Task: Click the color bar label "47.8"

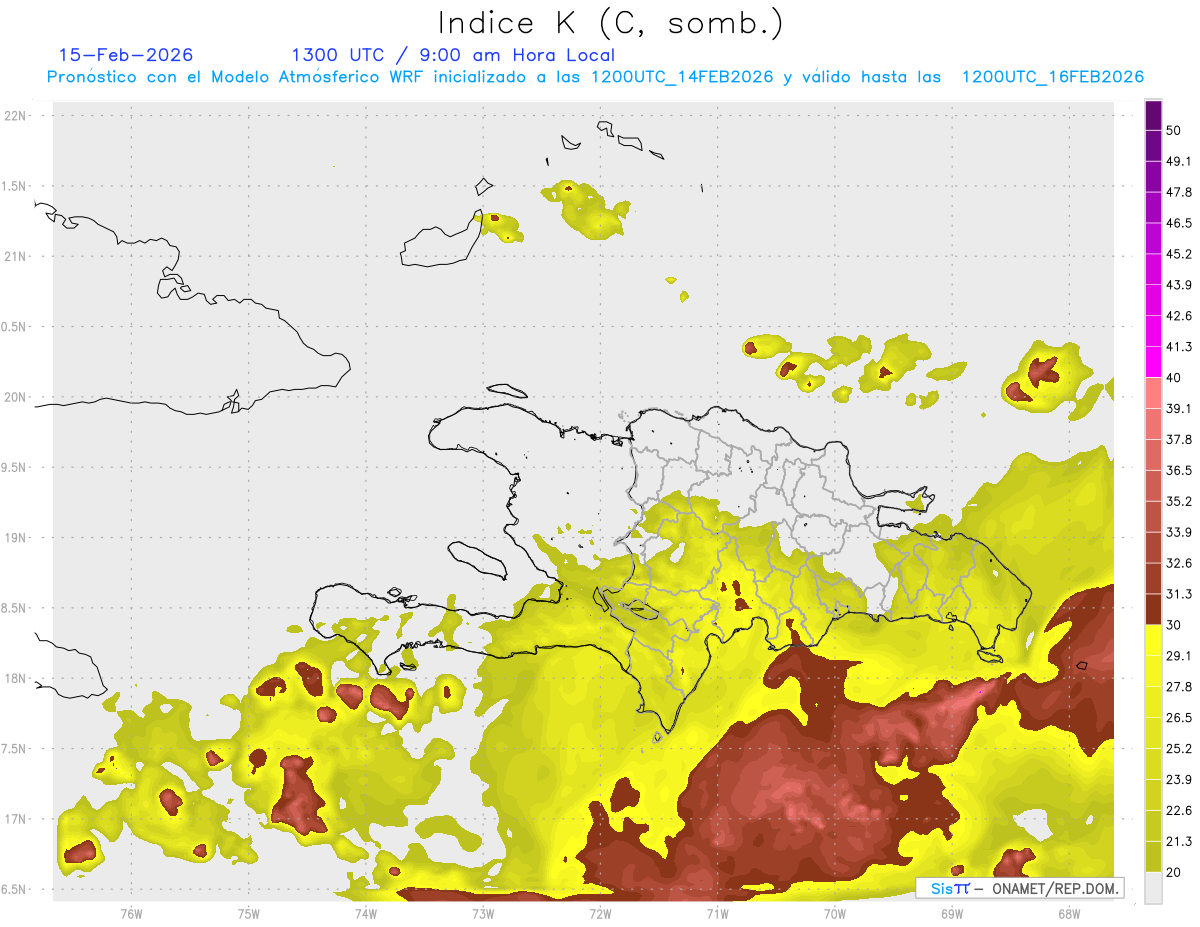Action: point(1178,192)
